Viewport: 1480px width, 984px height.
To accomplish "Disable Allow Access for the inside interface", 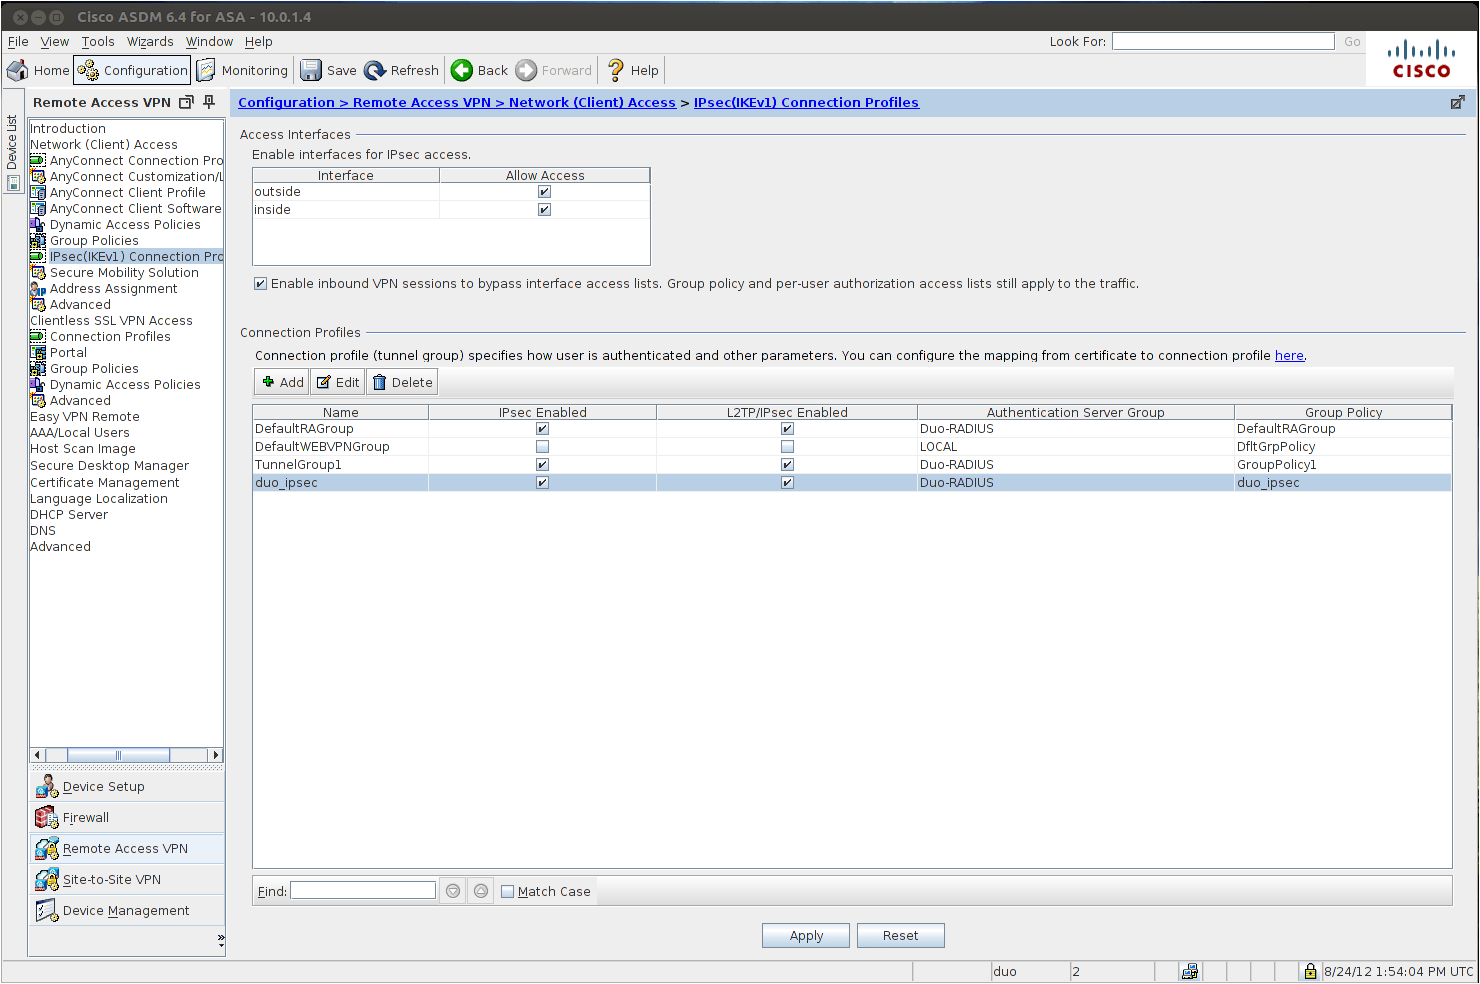I will [x=544, y=209].
